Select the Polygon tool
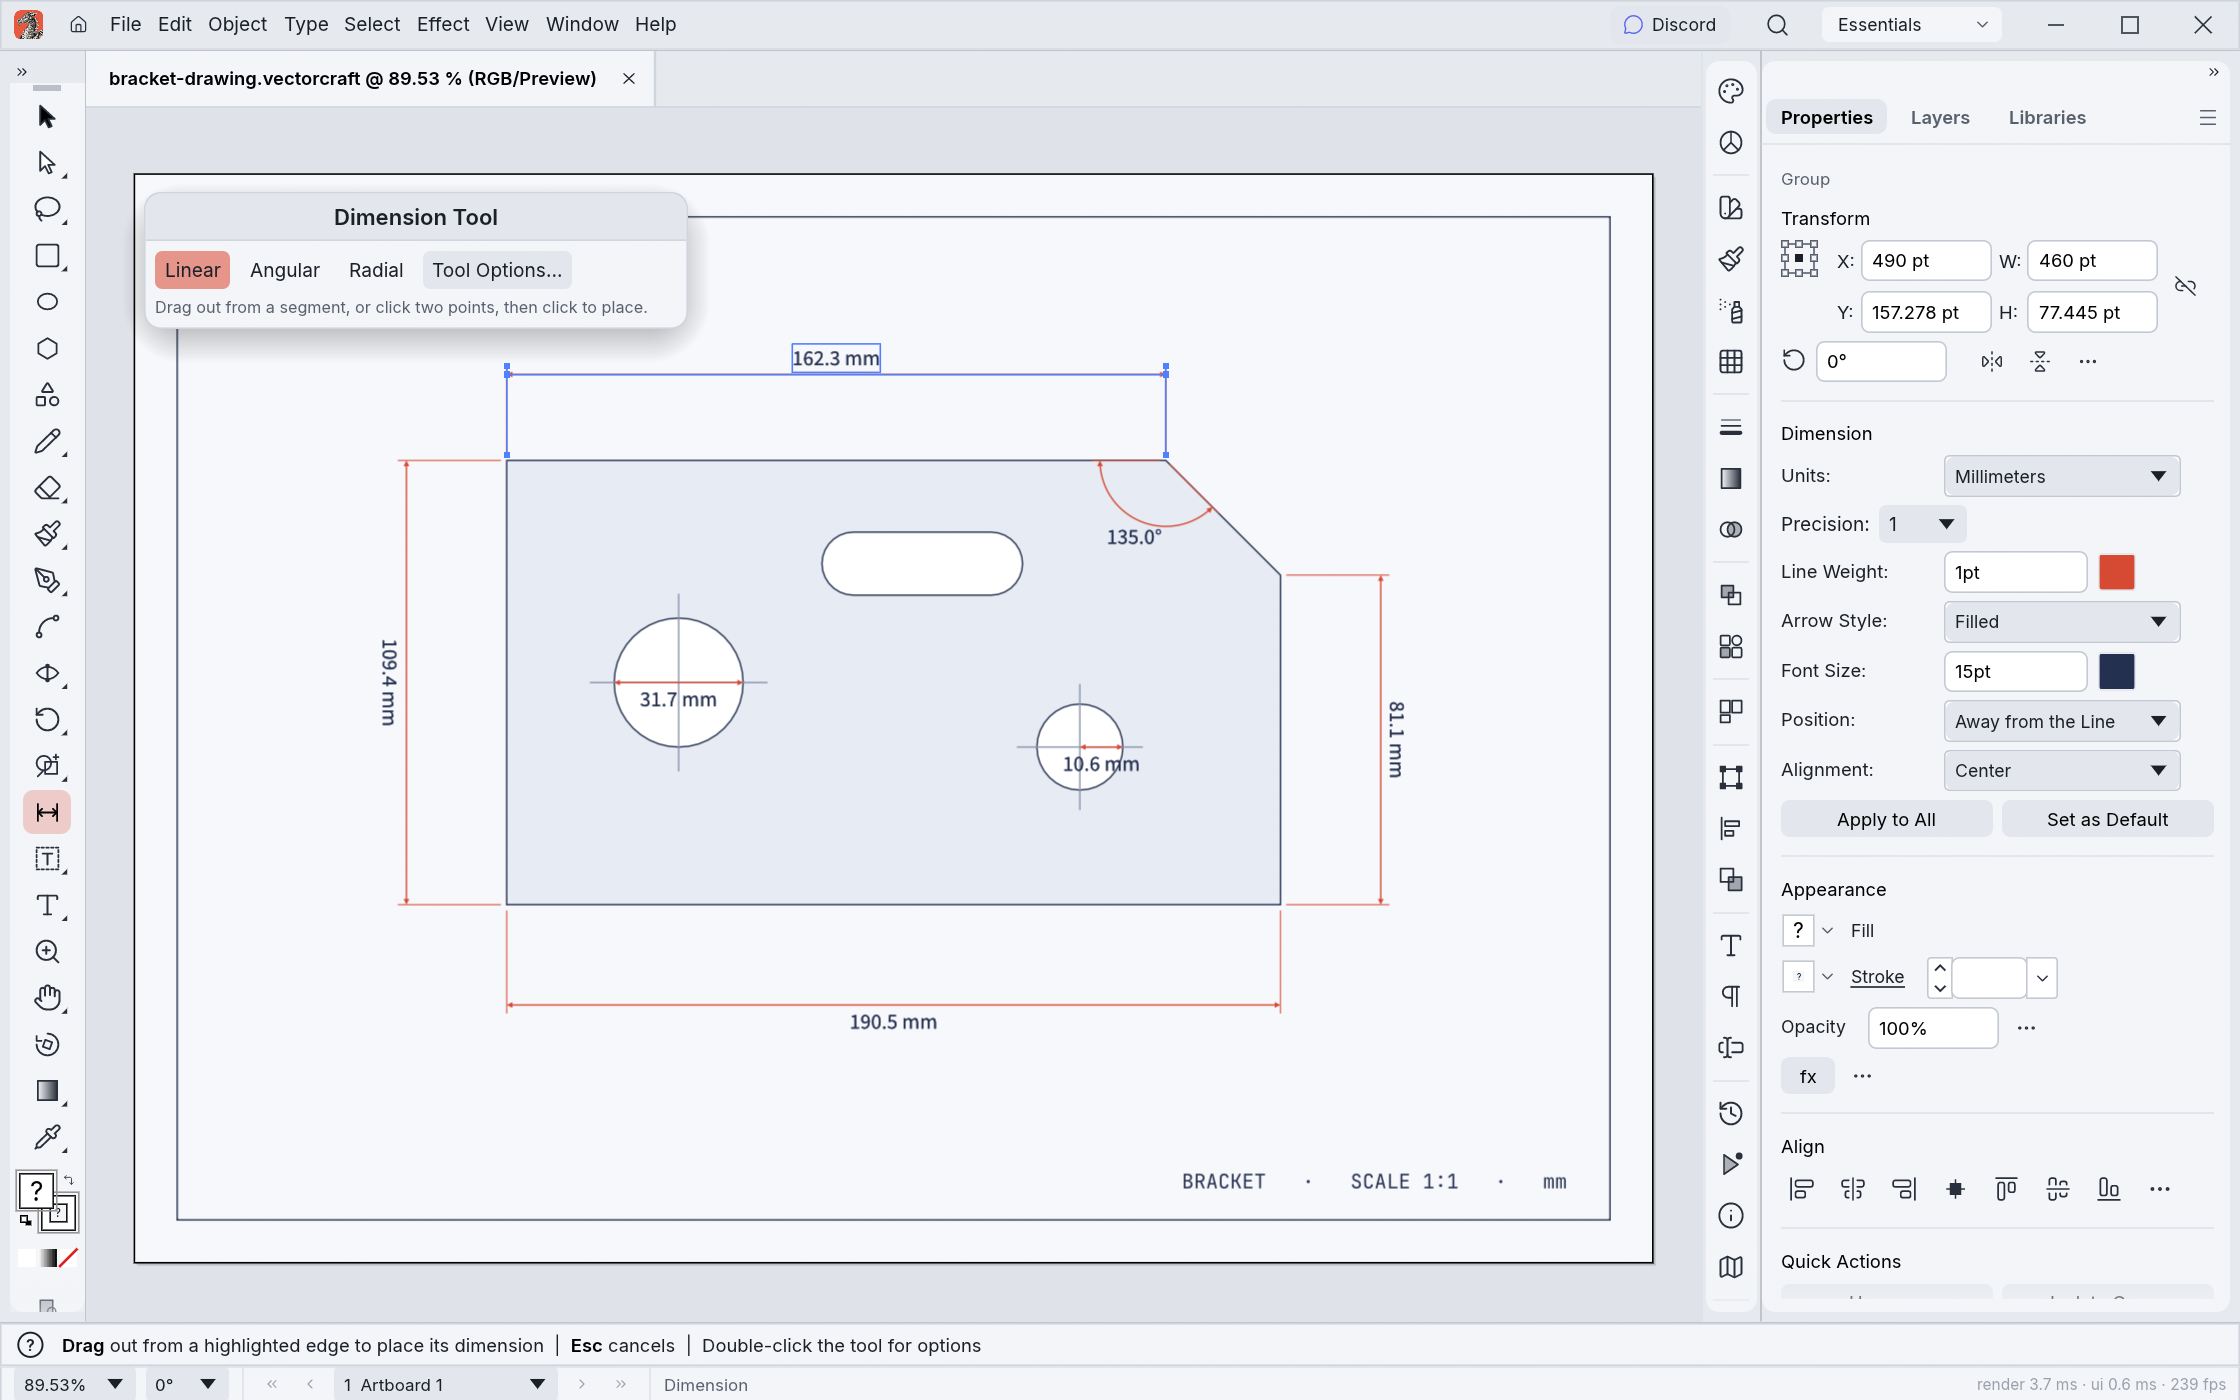2240x1400 pixels. [46, 348]
